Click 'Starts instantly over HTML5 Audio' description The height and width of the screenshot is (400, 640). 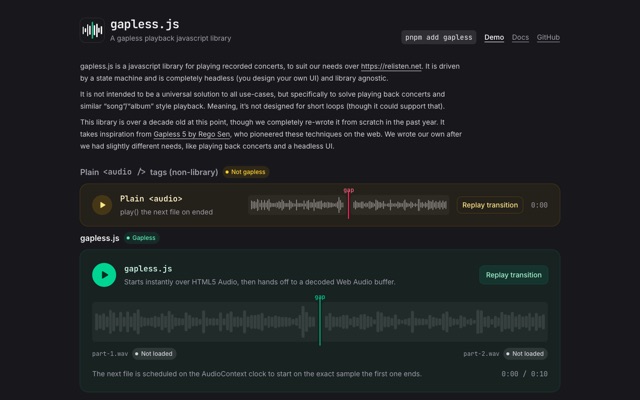pyautogui.click(x=260, y=282)
